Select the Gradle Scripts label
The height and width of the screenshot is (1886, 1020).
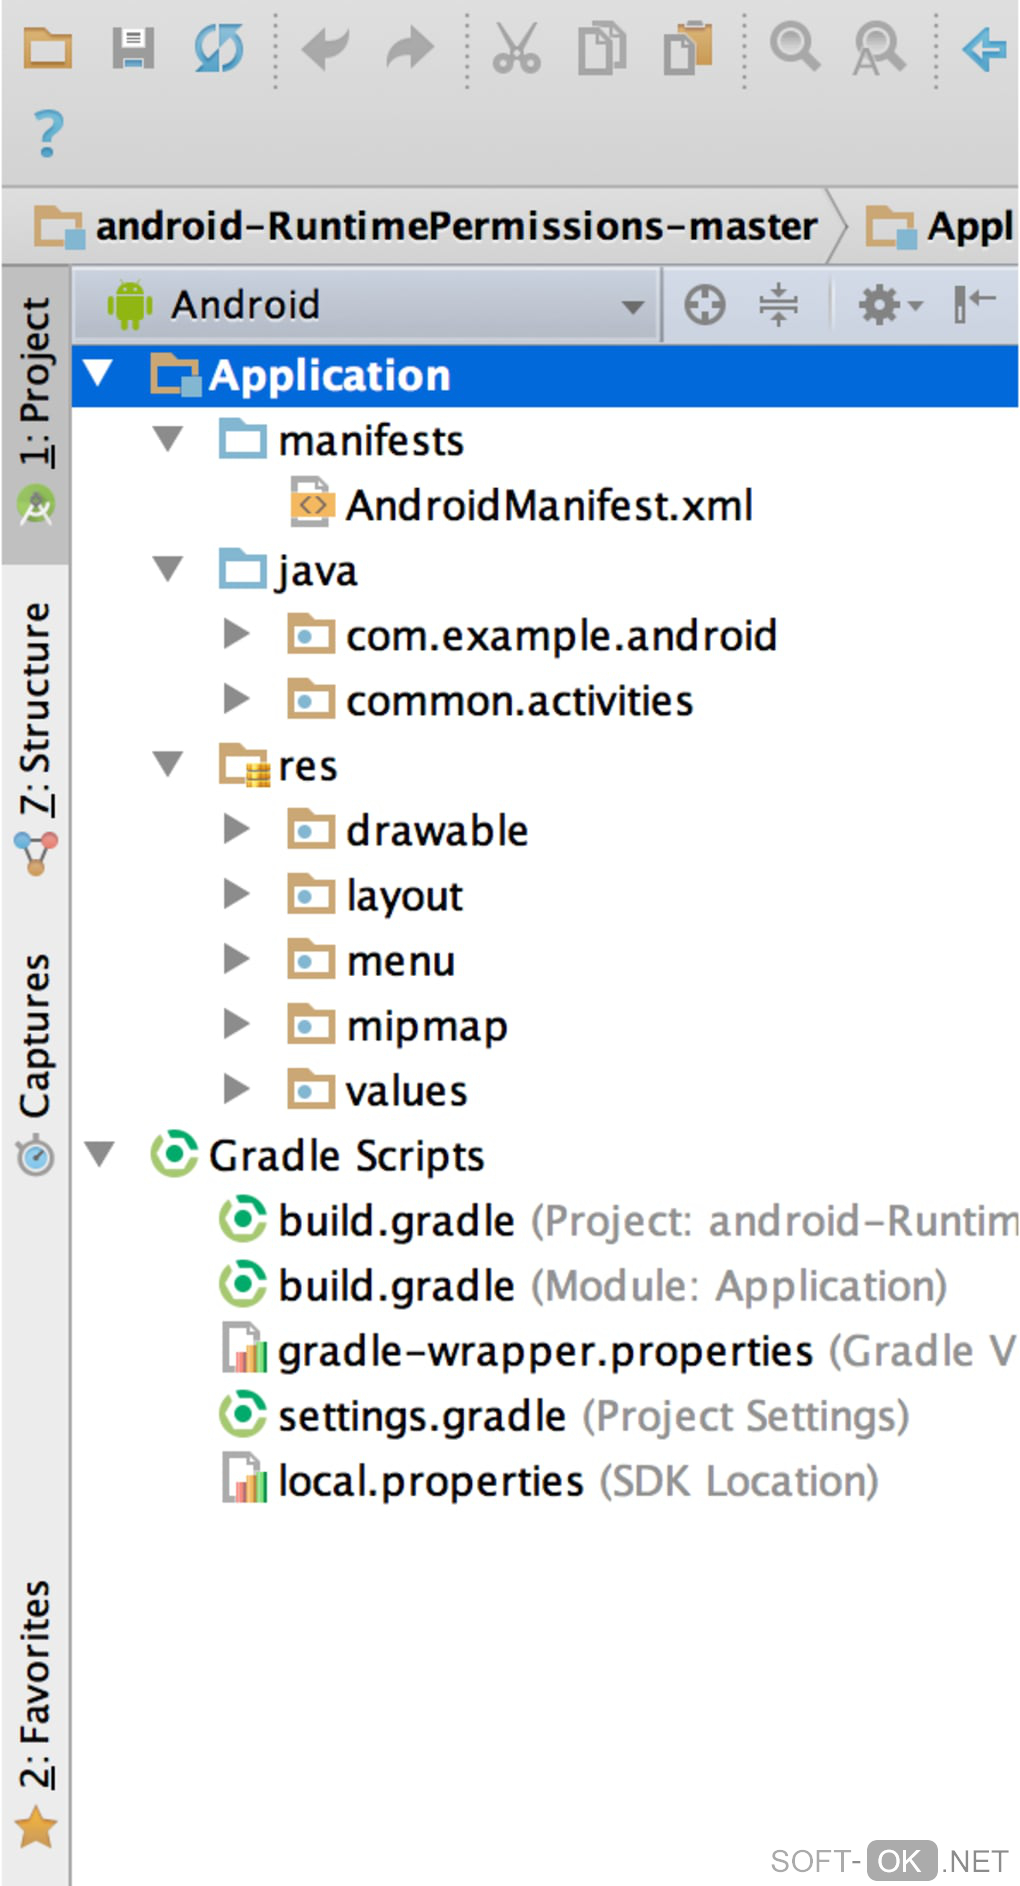pos(346,1157)
